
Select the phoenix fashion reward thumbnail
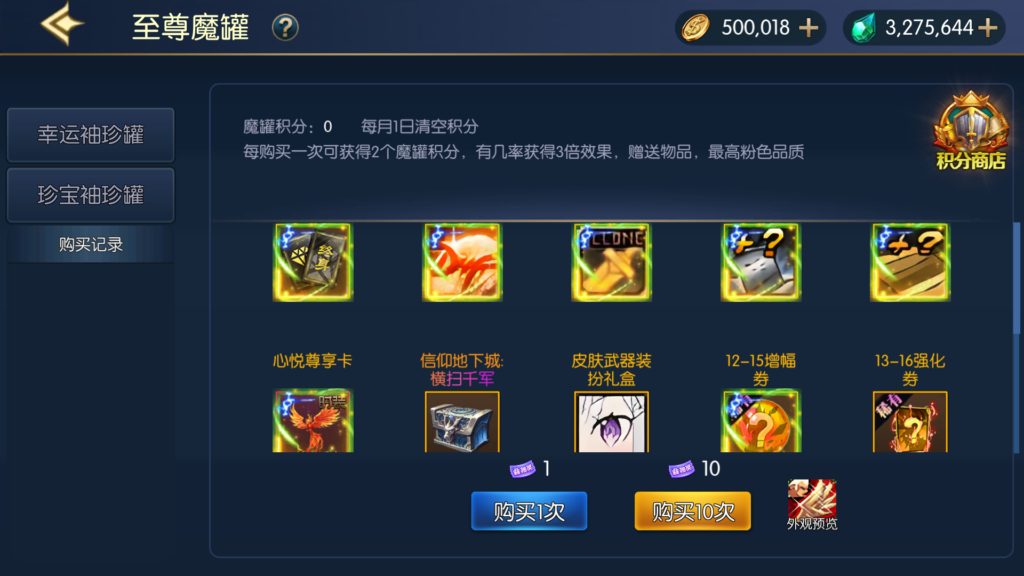tap(313, 421)
